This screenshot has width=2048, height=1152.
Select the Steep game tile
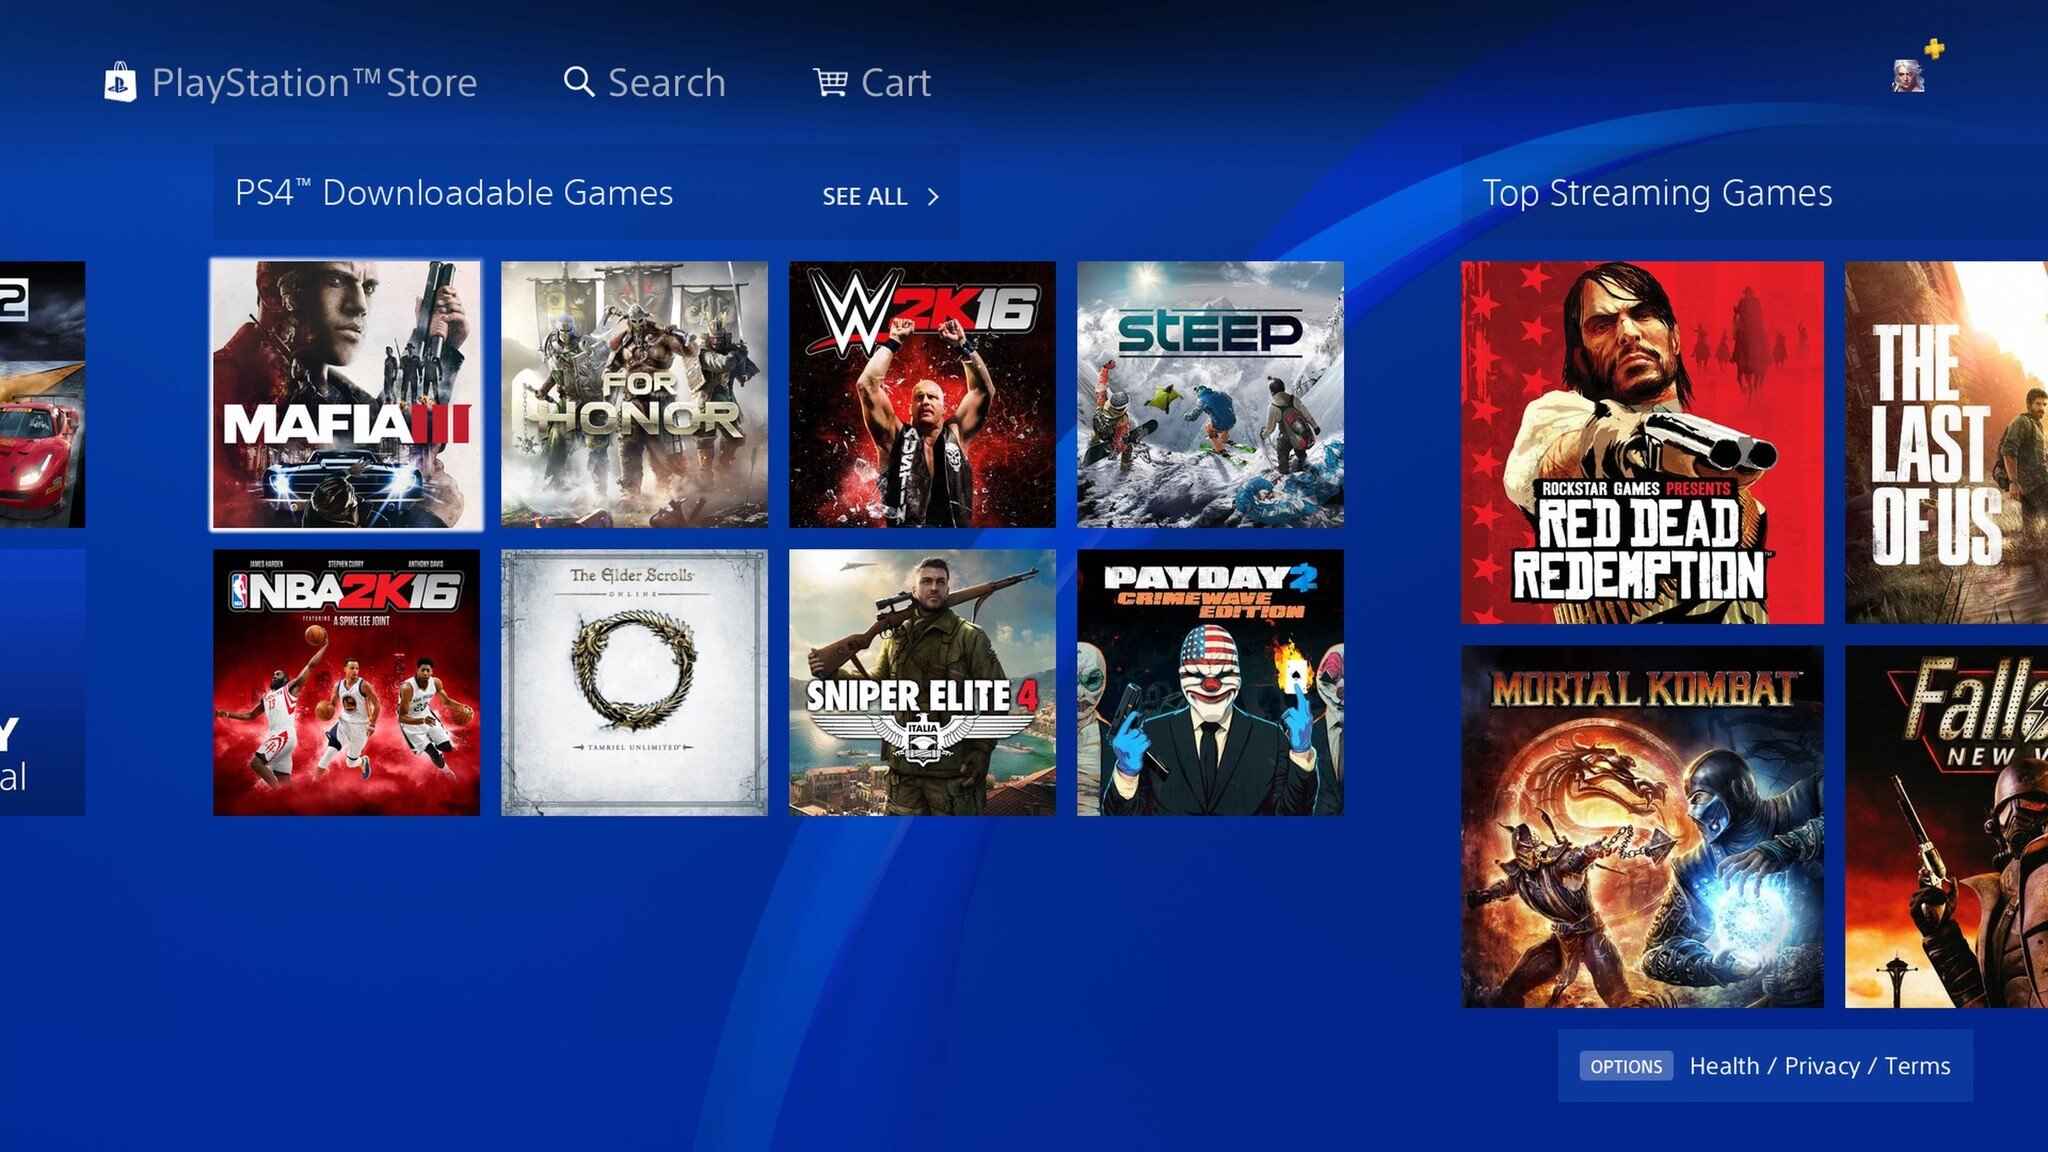(x=1211, y=395)
